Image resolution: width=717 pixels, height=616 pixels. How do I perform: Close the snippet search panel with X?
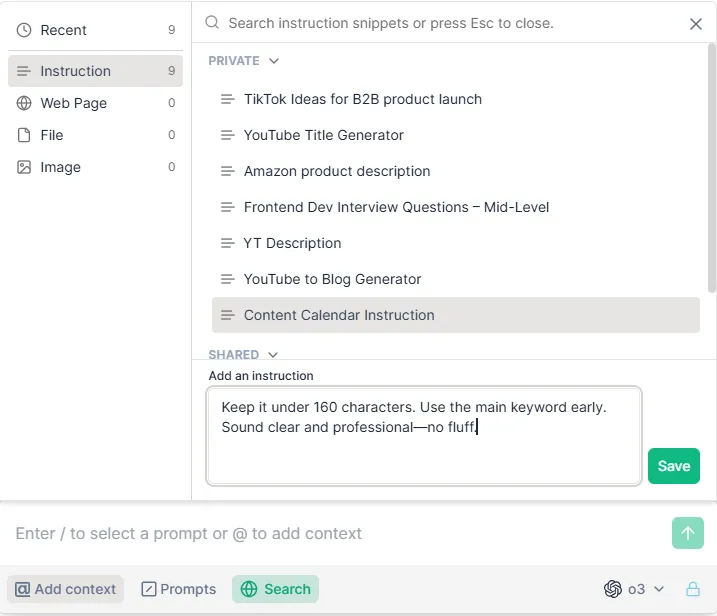[x=696, y=24]
